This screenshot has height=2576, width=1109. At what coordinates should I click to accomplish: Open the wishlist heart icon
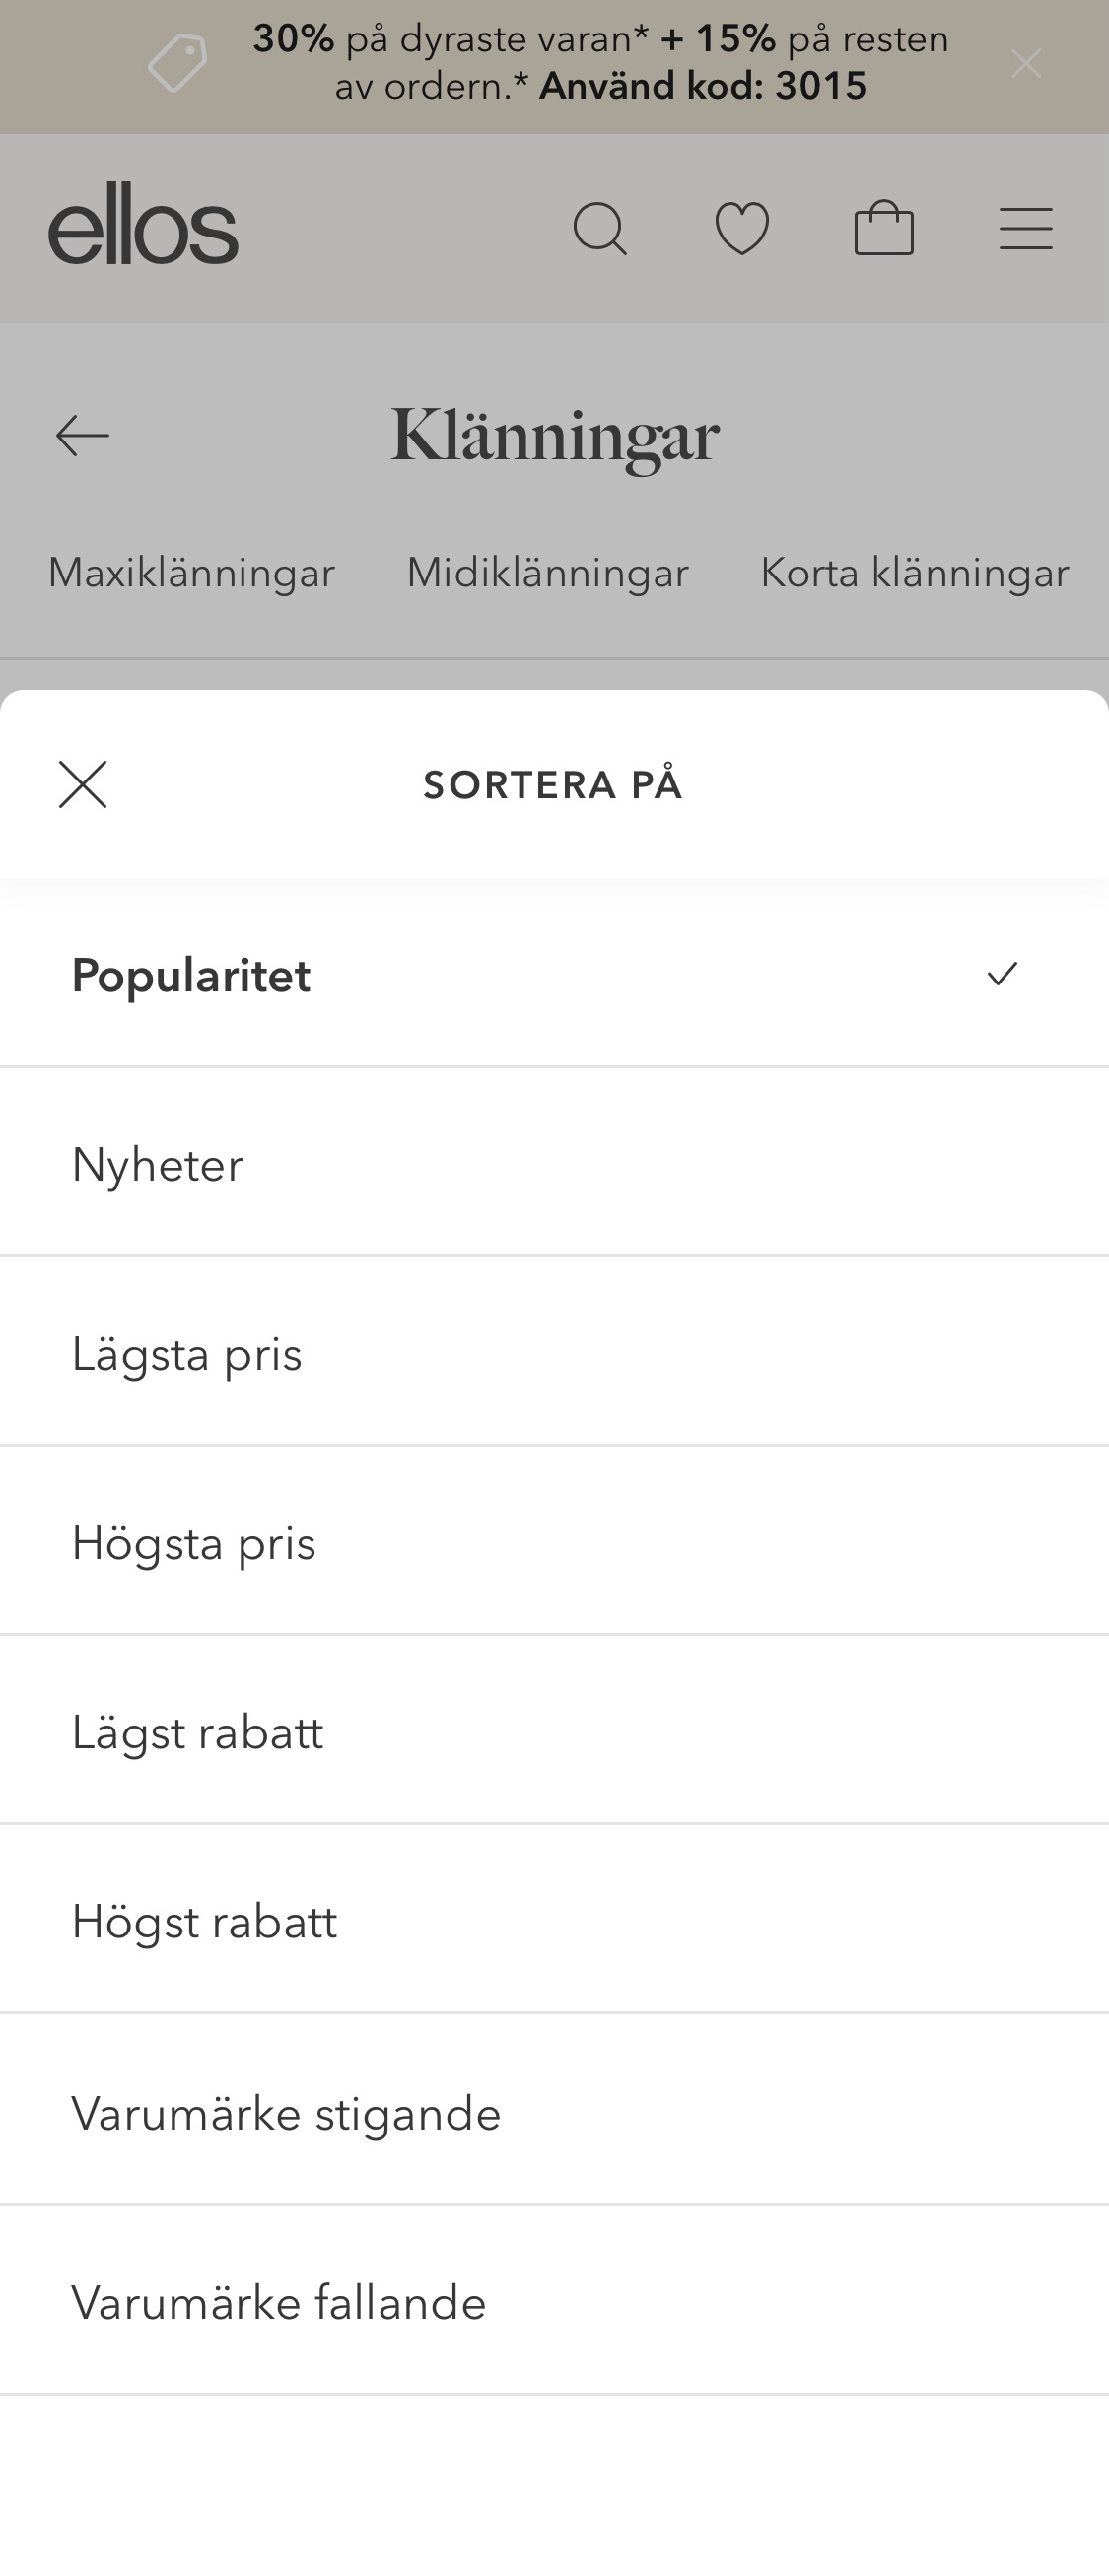[x=742, y=229]
